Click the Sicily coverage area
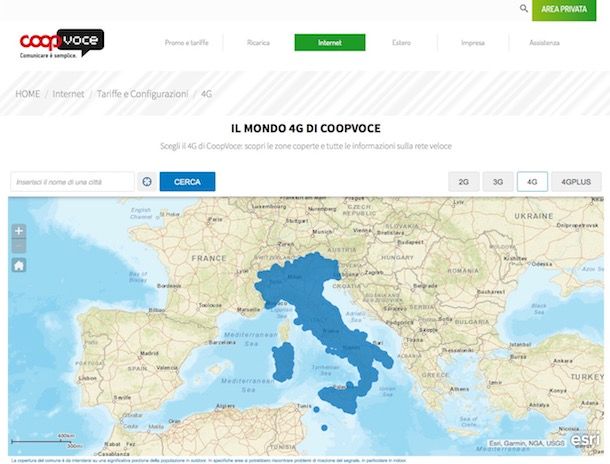Viewport: 610px width, 464px height. click(339, 400)
